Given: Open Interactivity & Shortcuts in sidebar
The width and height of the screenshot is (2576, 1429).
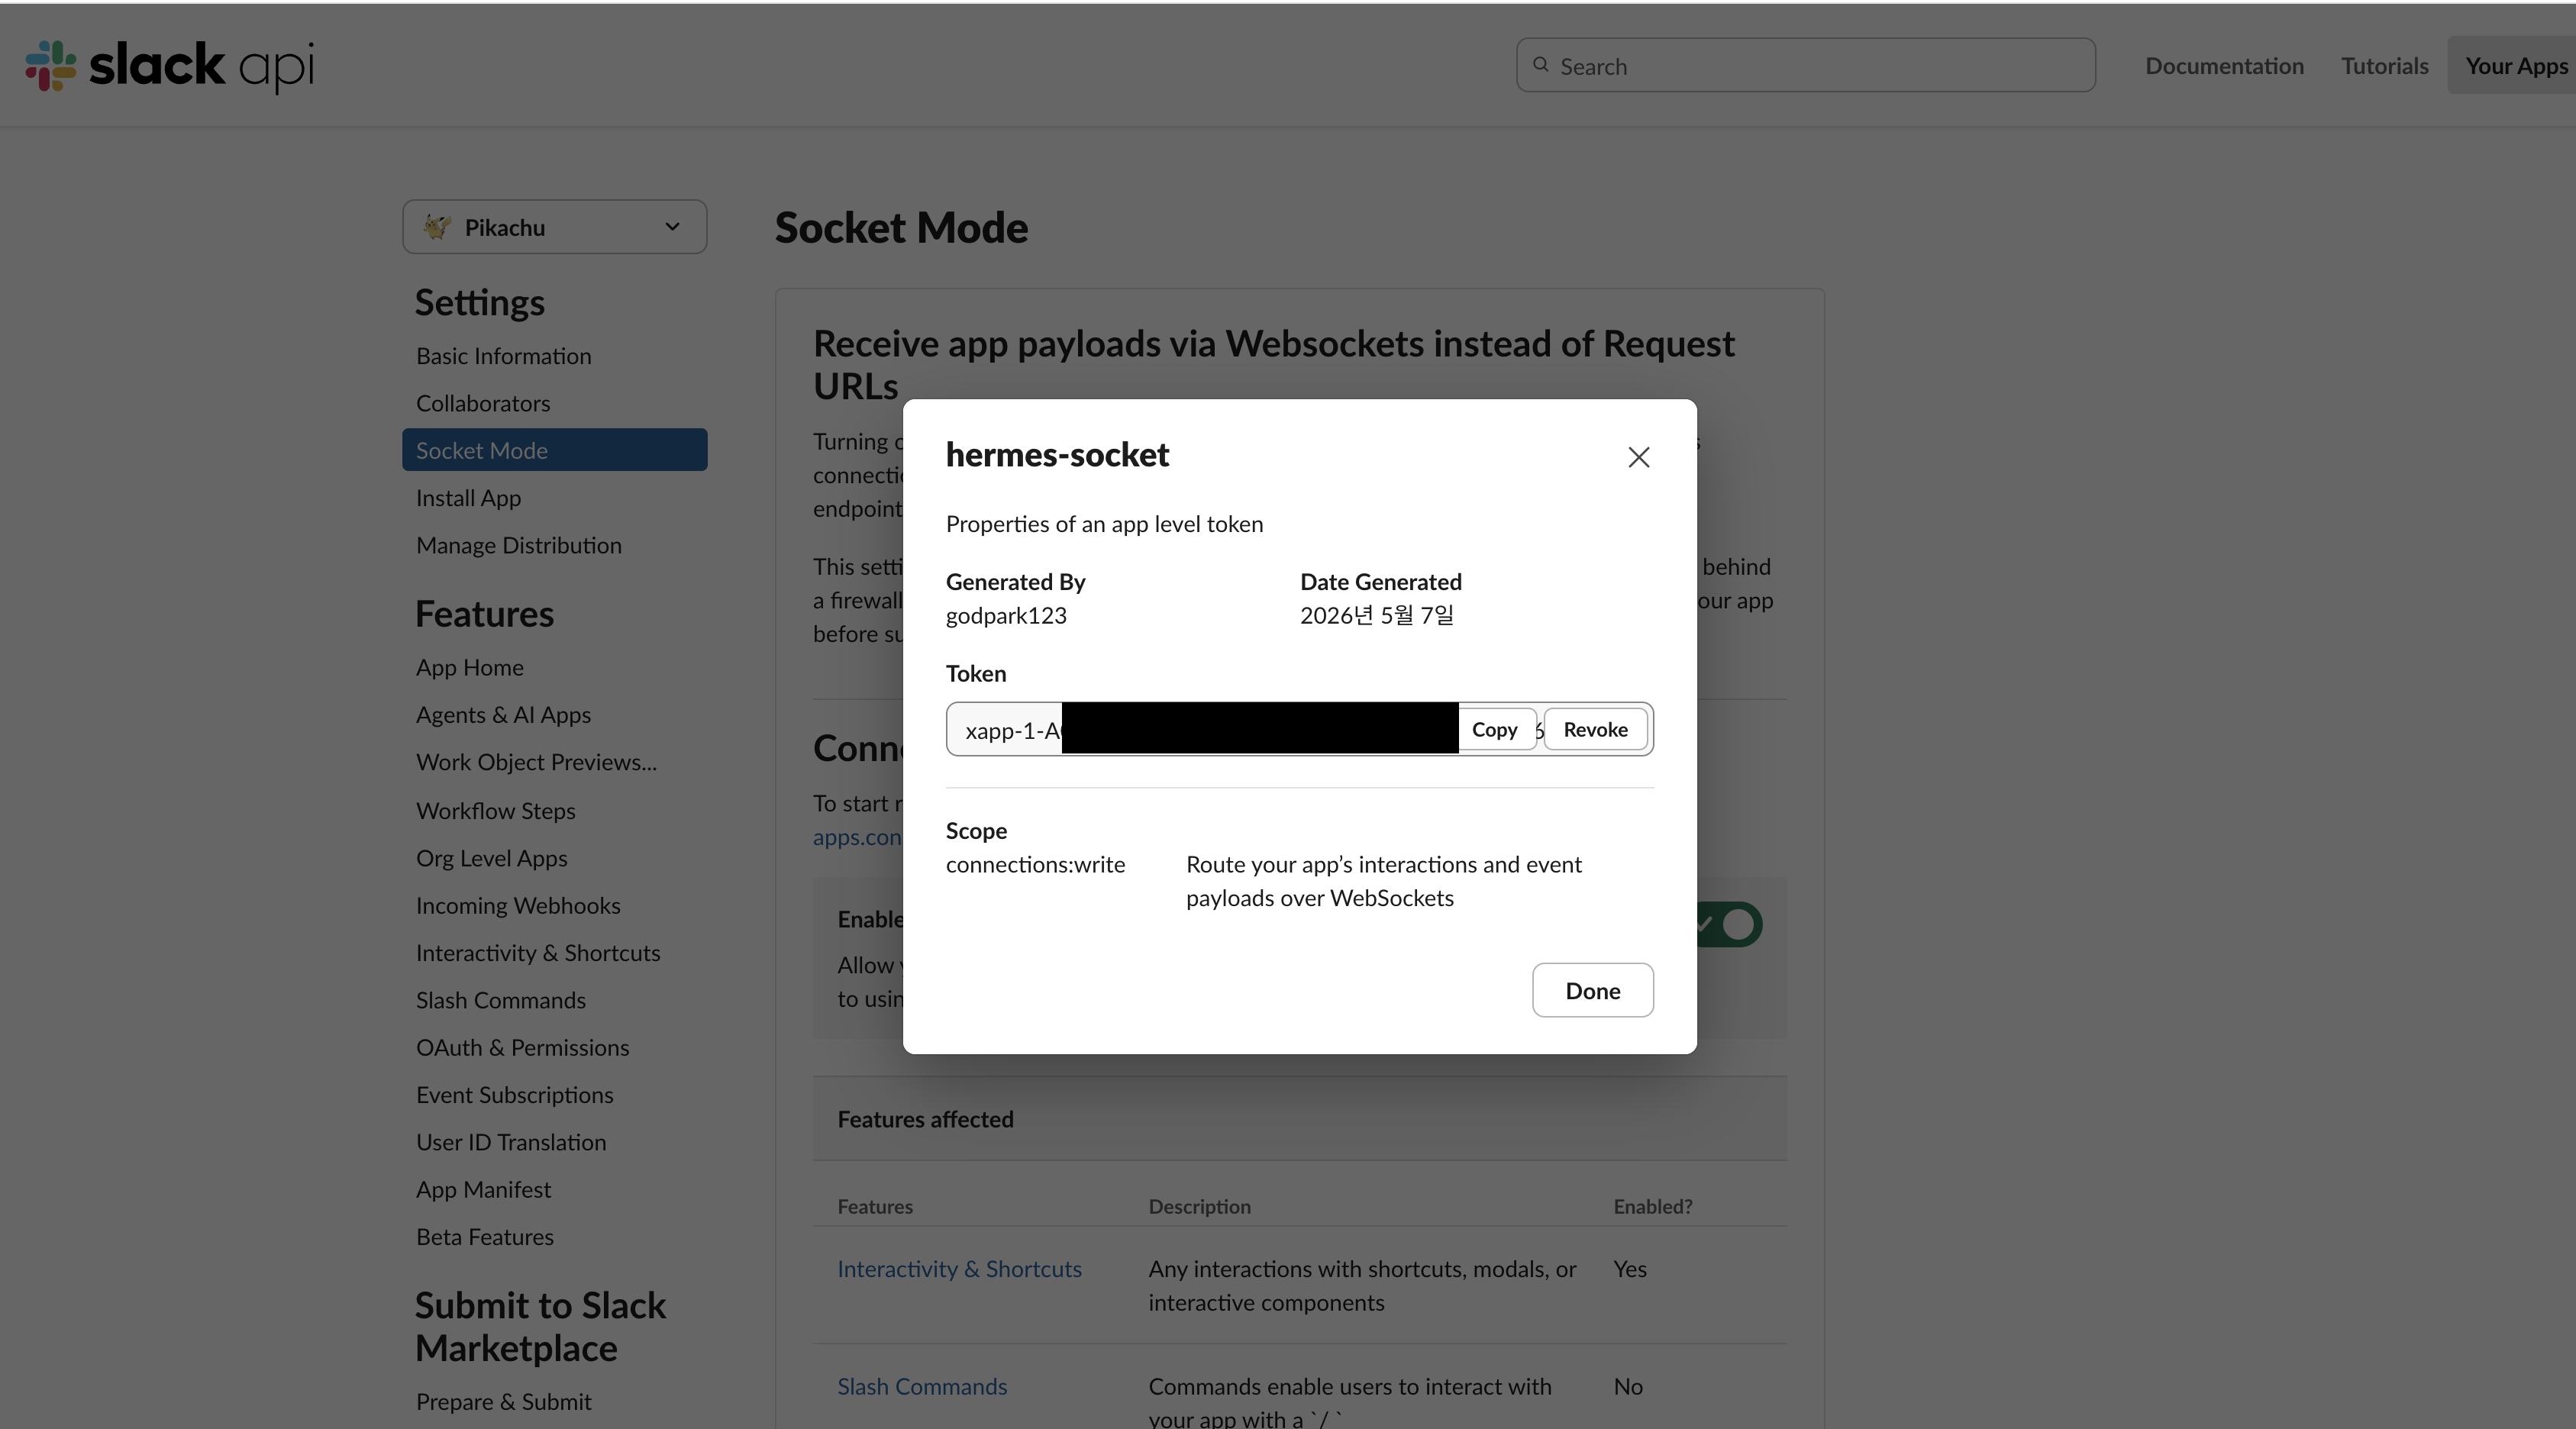Looking at the screenshot, I should [538, 953].
